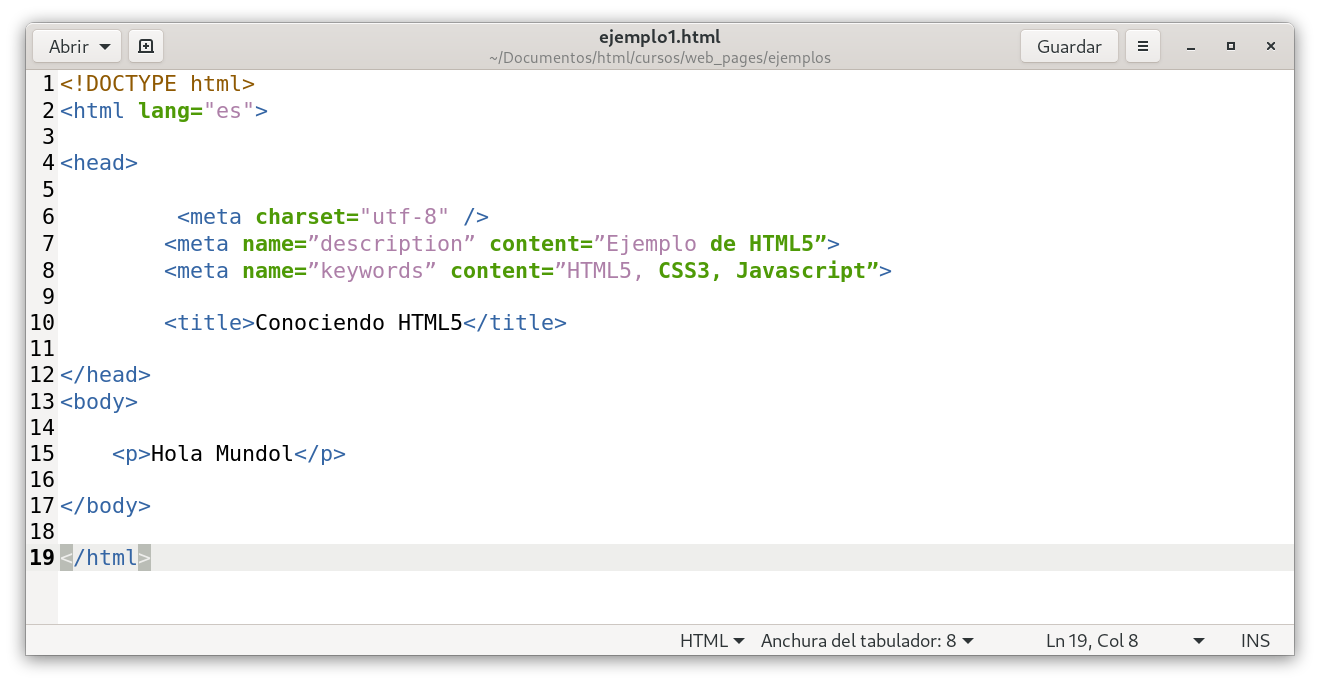Click the new document icon

[146, 46]
